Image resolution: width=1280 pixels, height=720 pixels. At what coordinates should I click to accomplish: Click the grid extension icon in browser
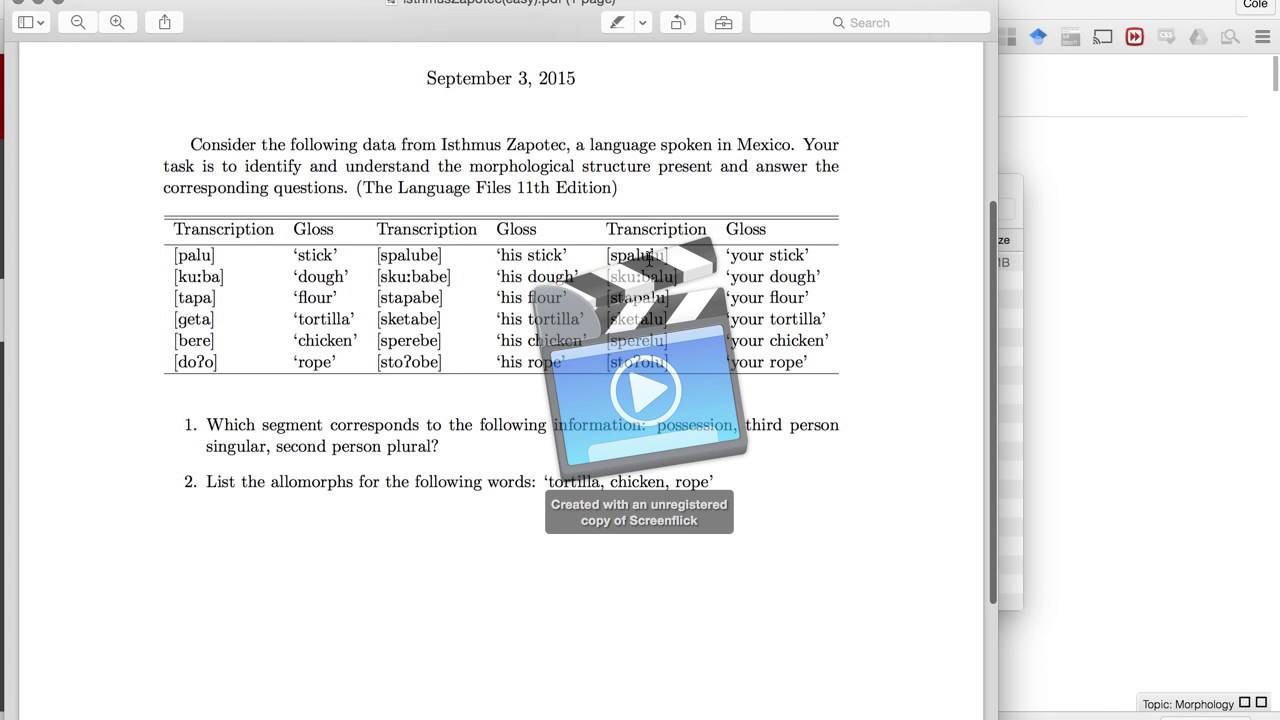point(1007,37)
